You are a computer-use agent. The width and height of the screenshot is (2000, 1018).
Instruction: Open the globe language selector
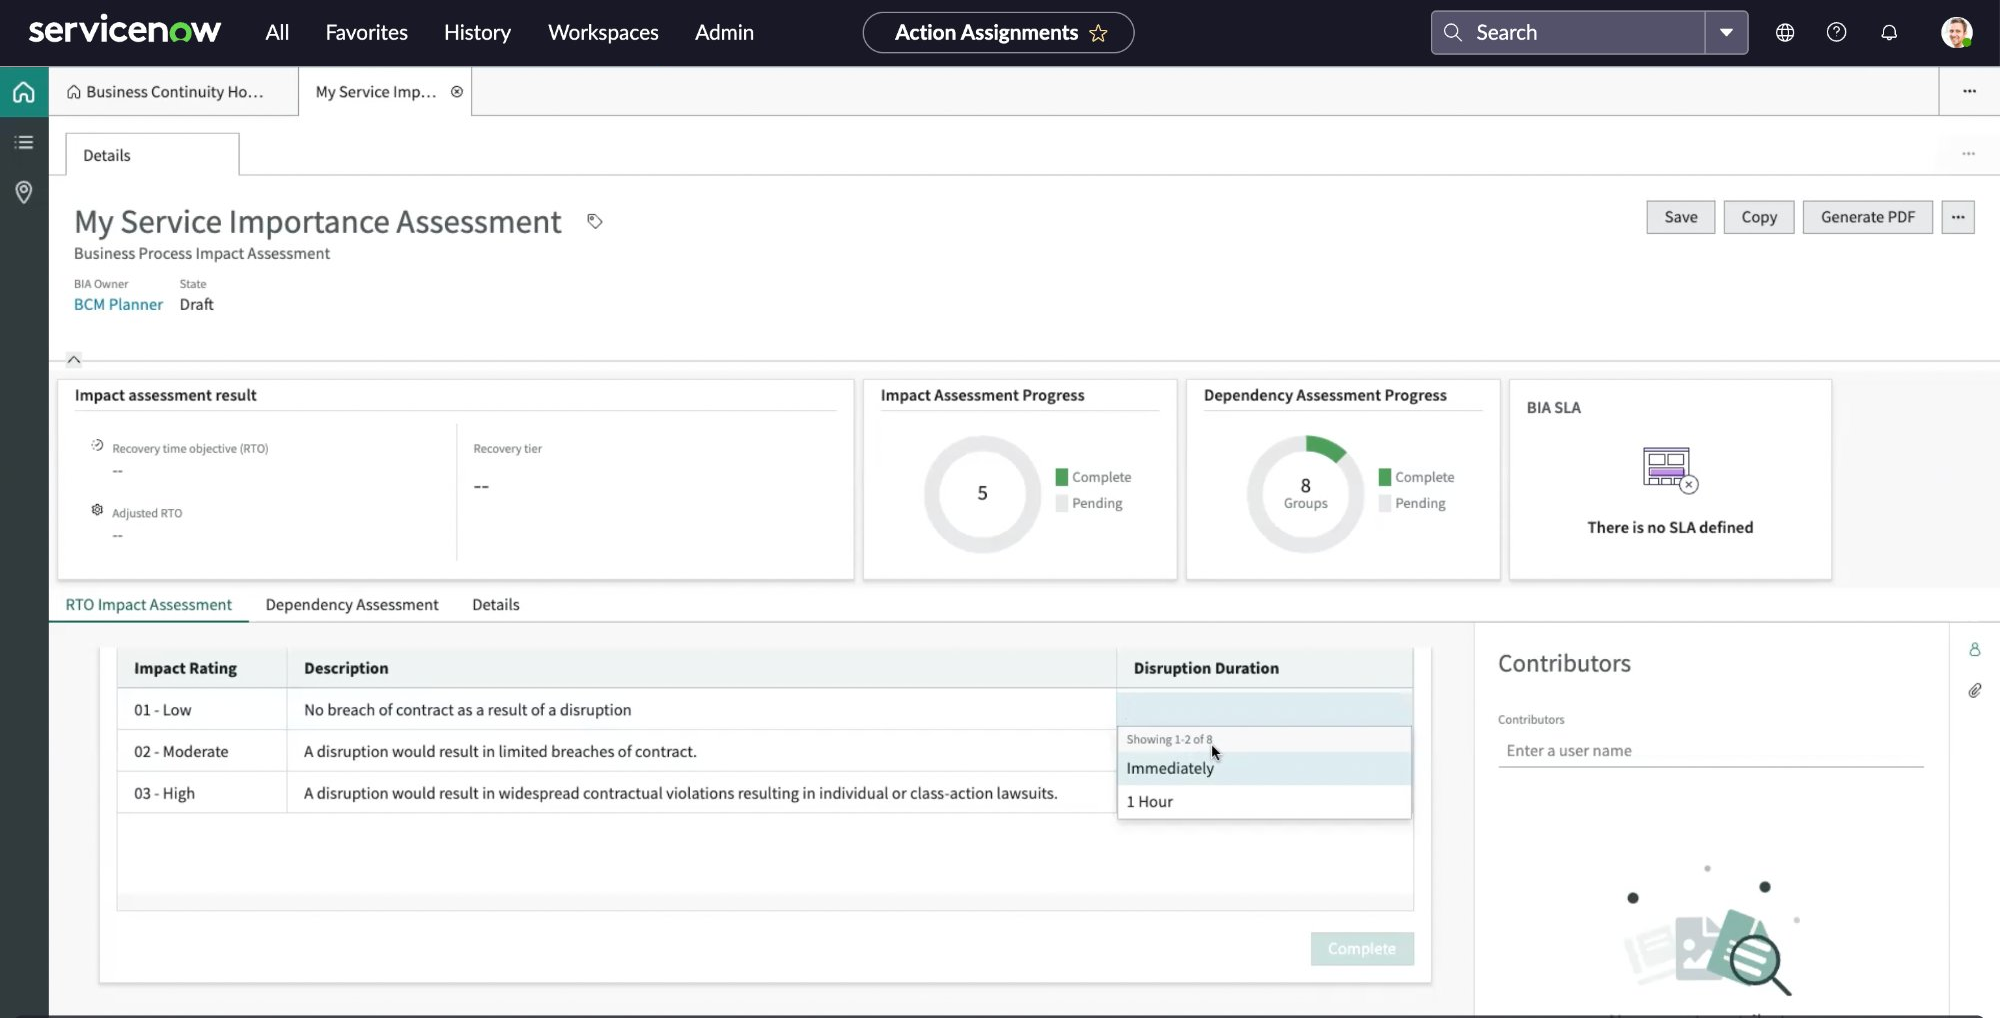click(x=1785, y=32)
